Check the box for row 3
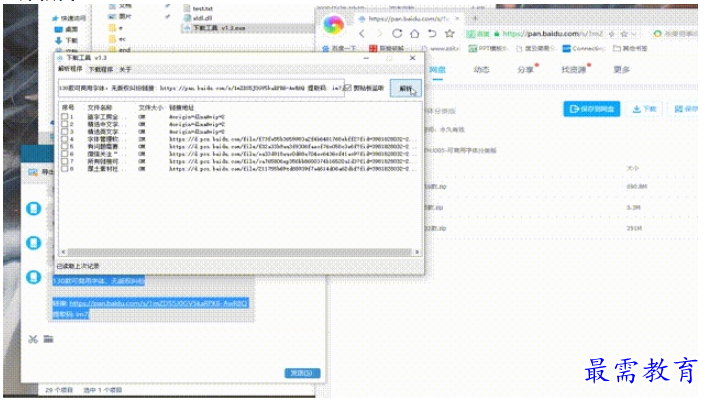706x402 pixels. tap(65, 132)
